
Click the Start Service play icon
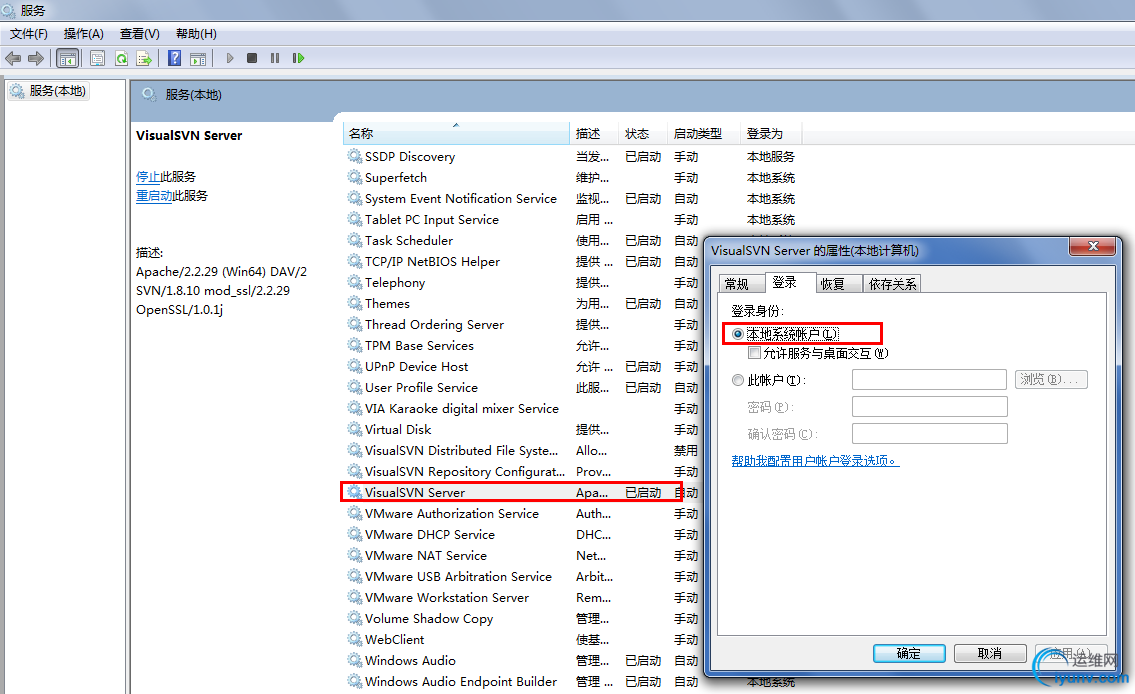point(229,58)
